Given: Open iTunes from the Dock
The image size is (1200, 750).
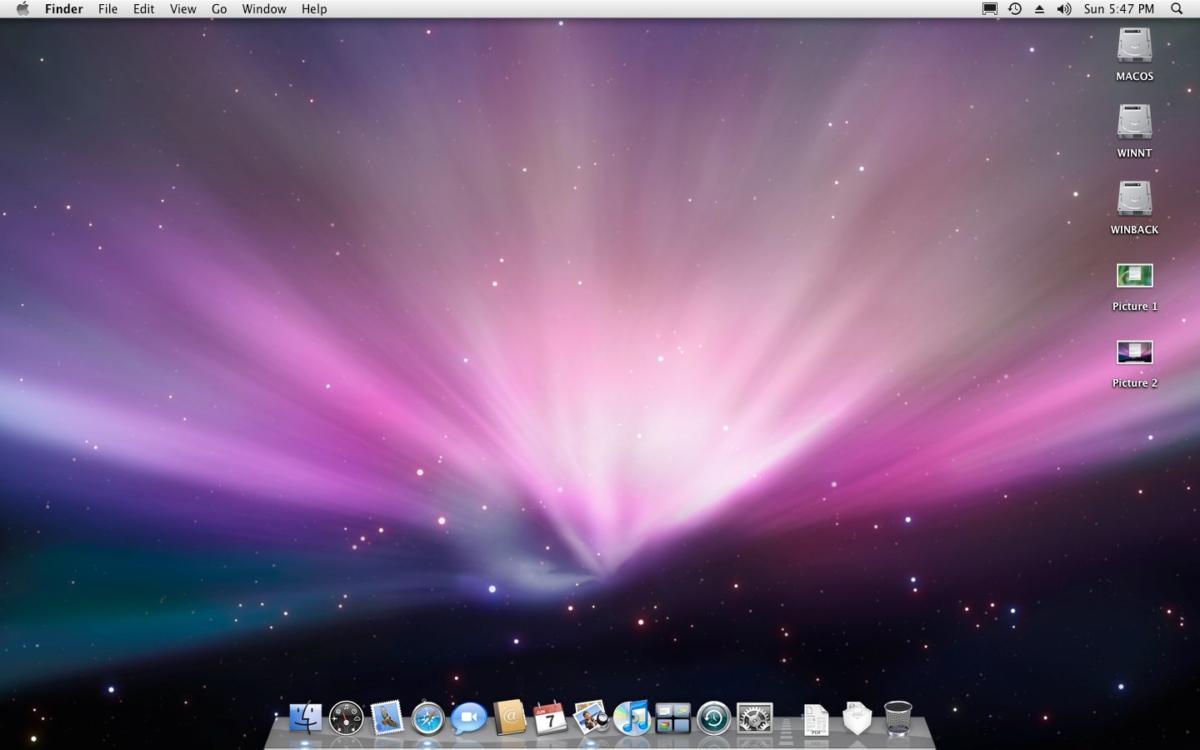Looking at the screenshot, I should tap(632, 717).
